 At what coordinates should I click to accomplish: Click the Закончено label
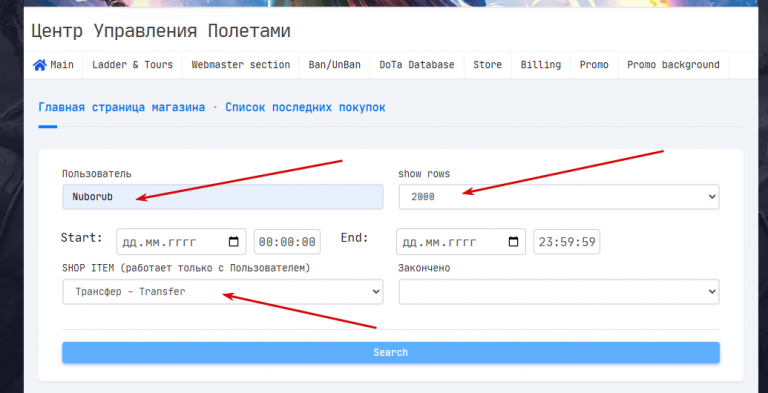coord(424,269)
